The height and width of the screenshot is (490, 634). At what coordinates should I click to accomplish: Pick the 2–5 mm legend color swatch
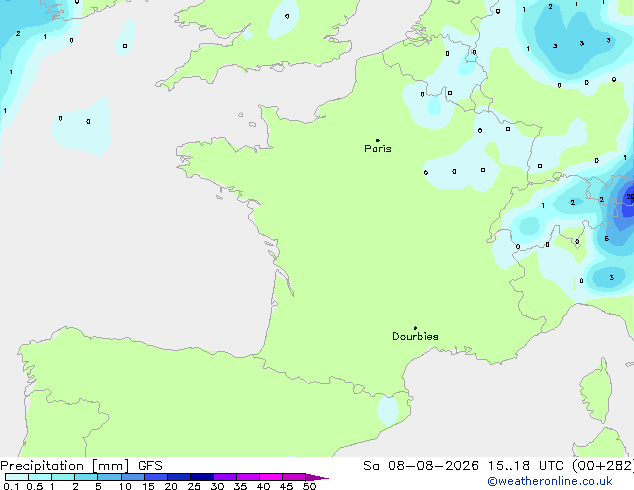(x=86, y=477)
